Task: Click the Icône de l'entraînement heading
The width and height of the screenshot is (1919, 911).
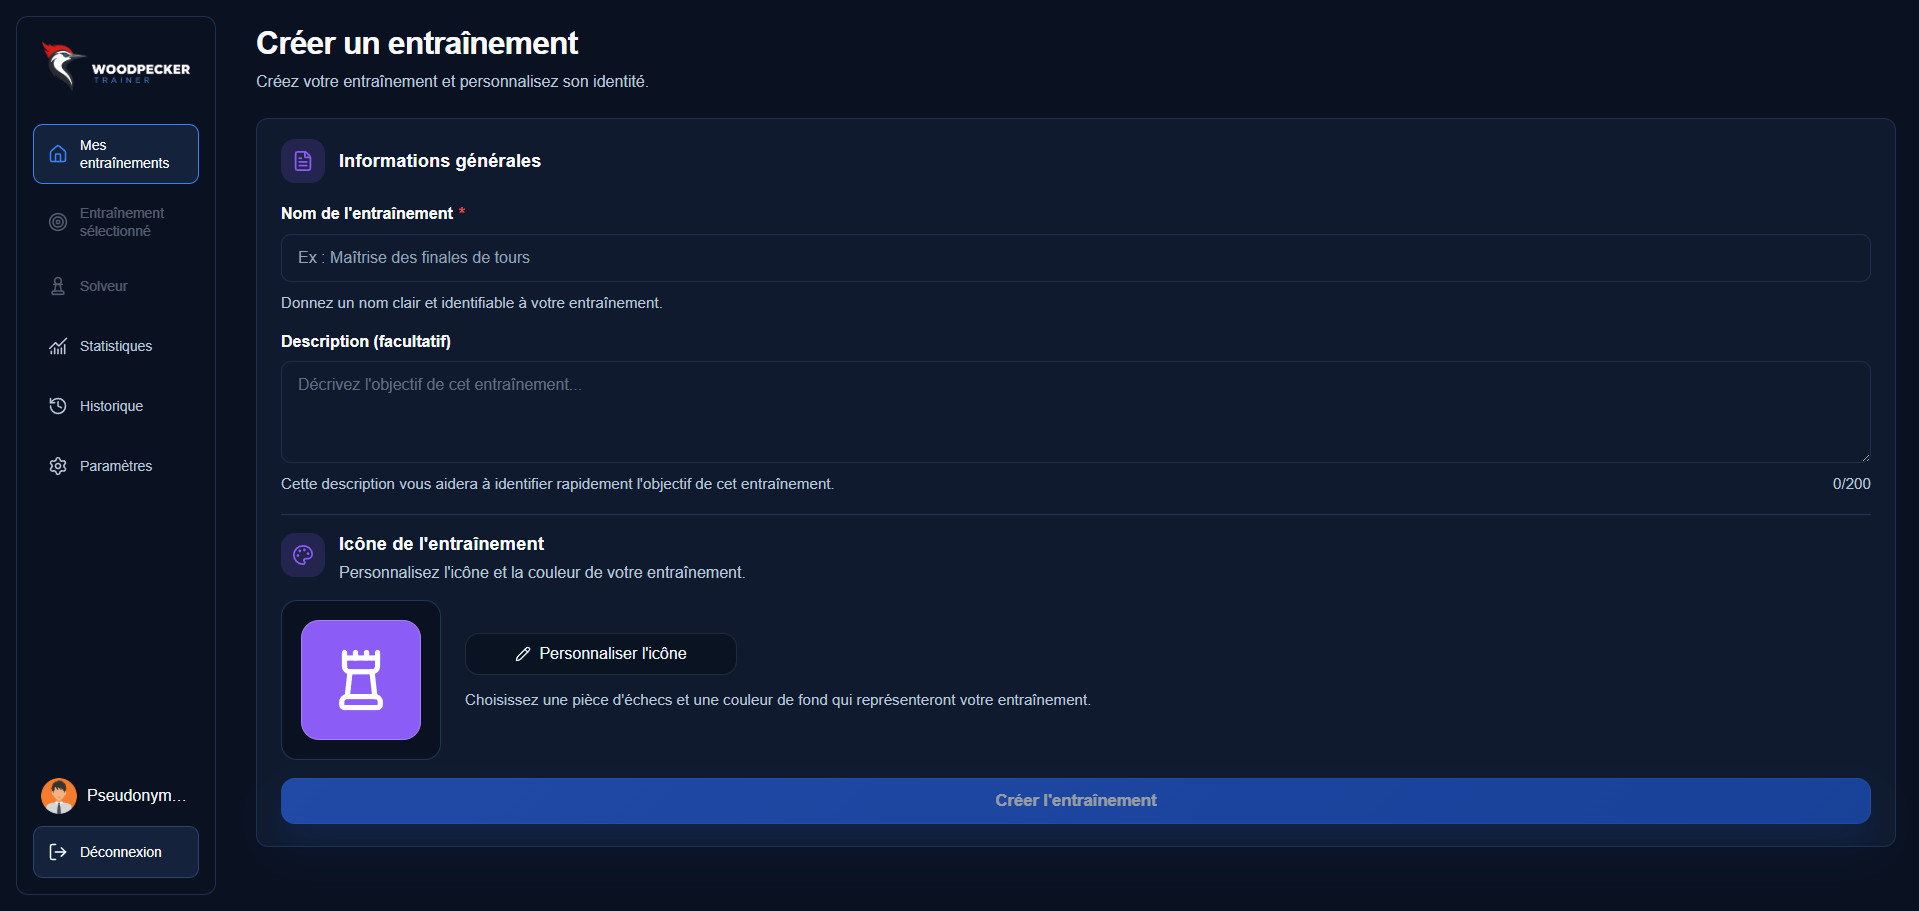Action: [441, 544]
